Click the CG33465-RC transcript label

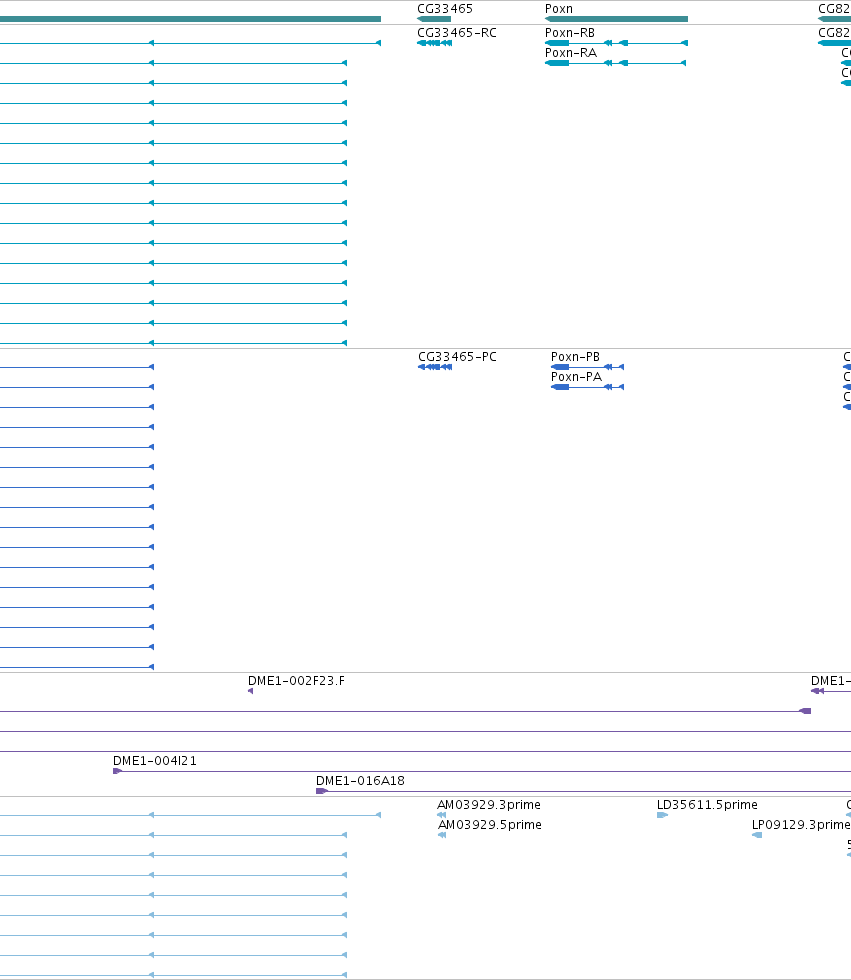[457, 32]
